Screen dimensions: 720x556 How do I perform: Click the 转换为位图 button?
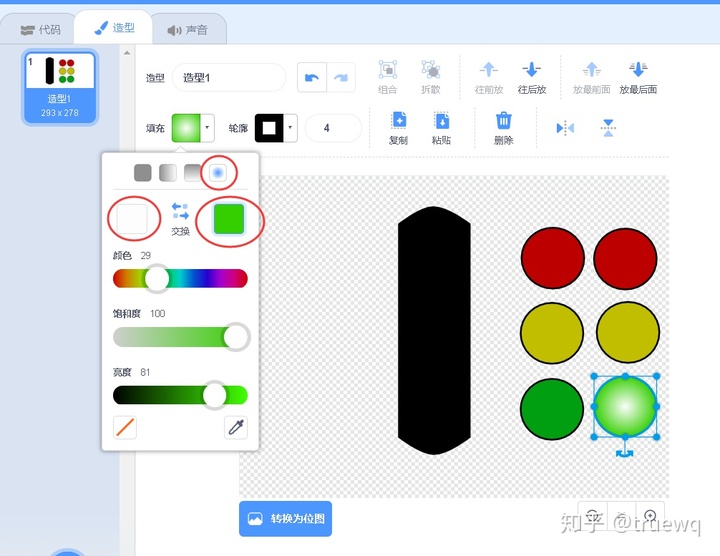[x=286, y=519]
